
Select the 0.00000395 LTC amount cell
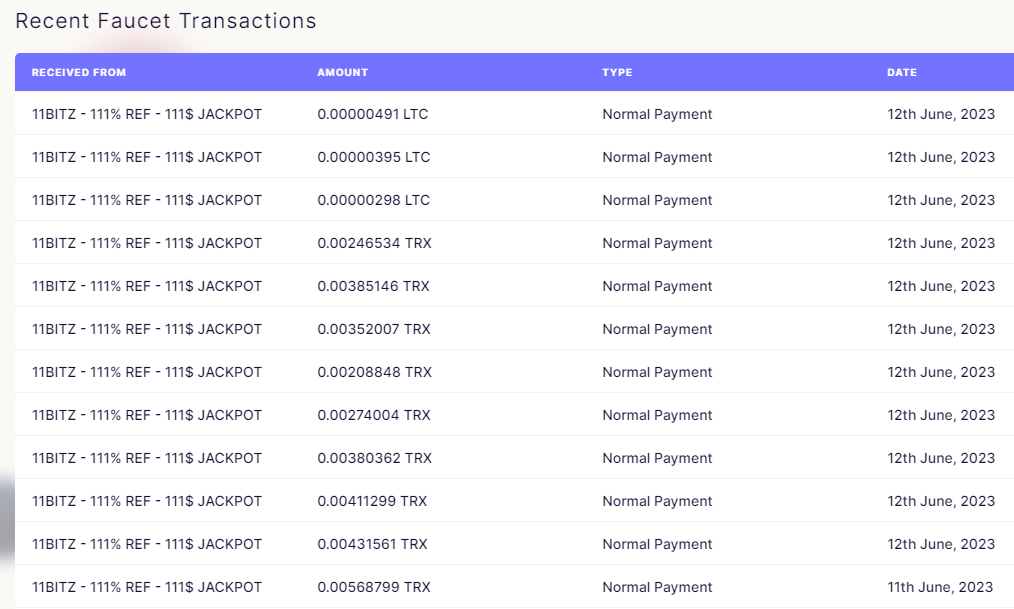pyautogui.click(x=373, y=157)
